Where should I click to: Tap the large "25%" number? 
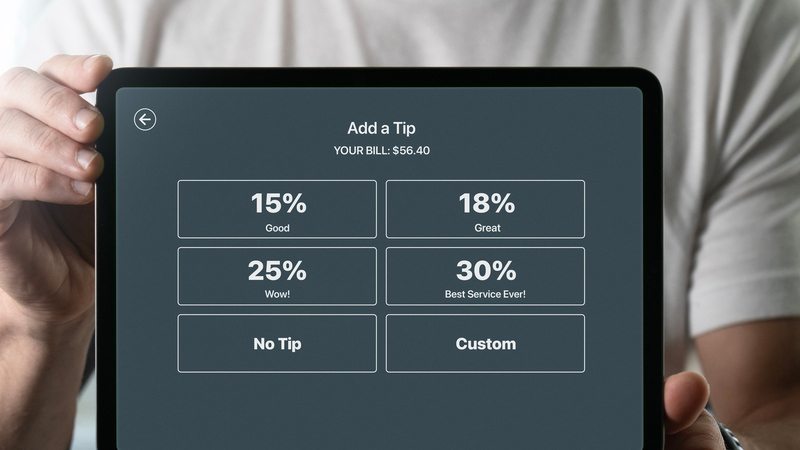278,270
